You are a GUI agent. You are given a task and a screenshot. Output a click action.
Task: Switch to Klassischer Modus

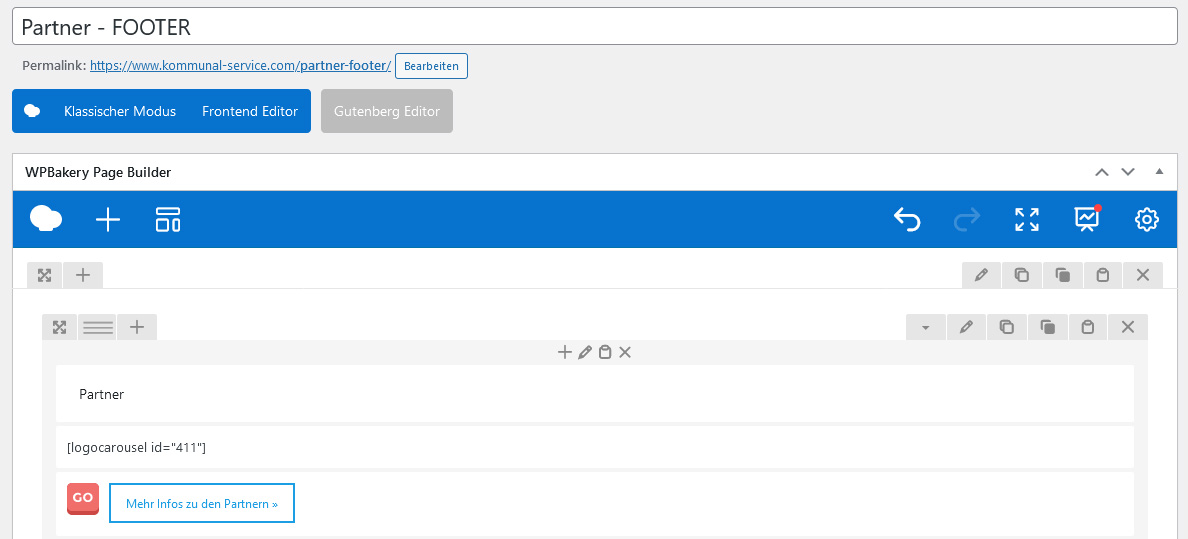point(120,111)
